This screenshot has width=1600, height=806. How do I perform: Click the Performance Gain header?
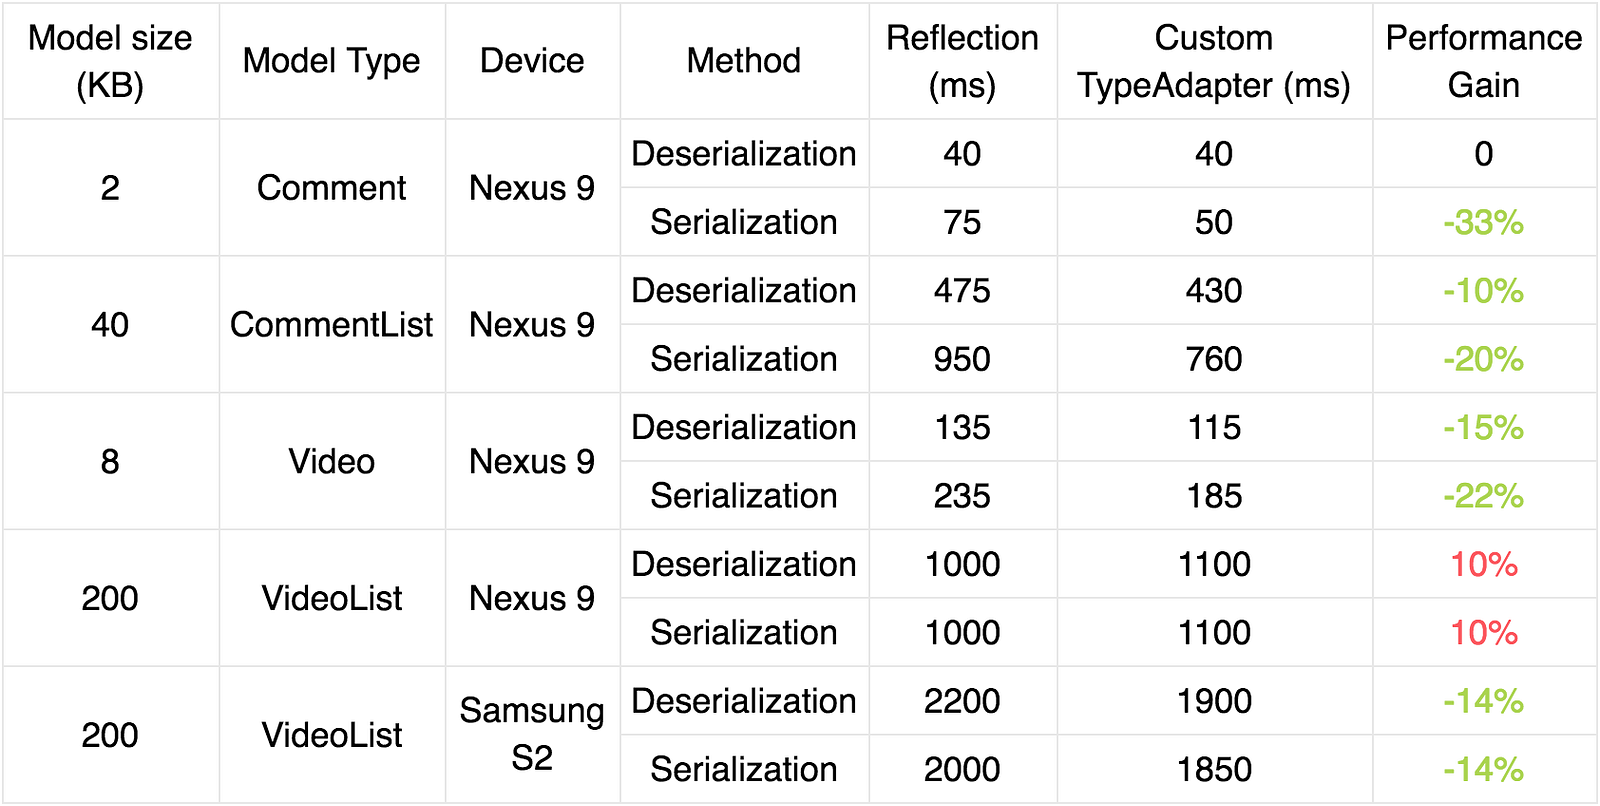(1484, 61)
